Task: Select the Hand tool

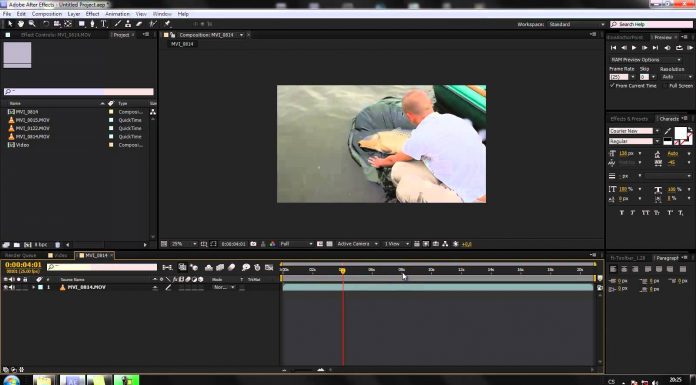Action: (20, 24)
